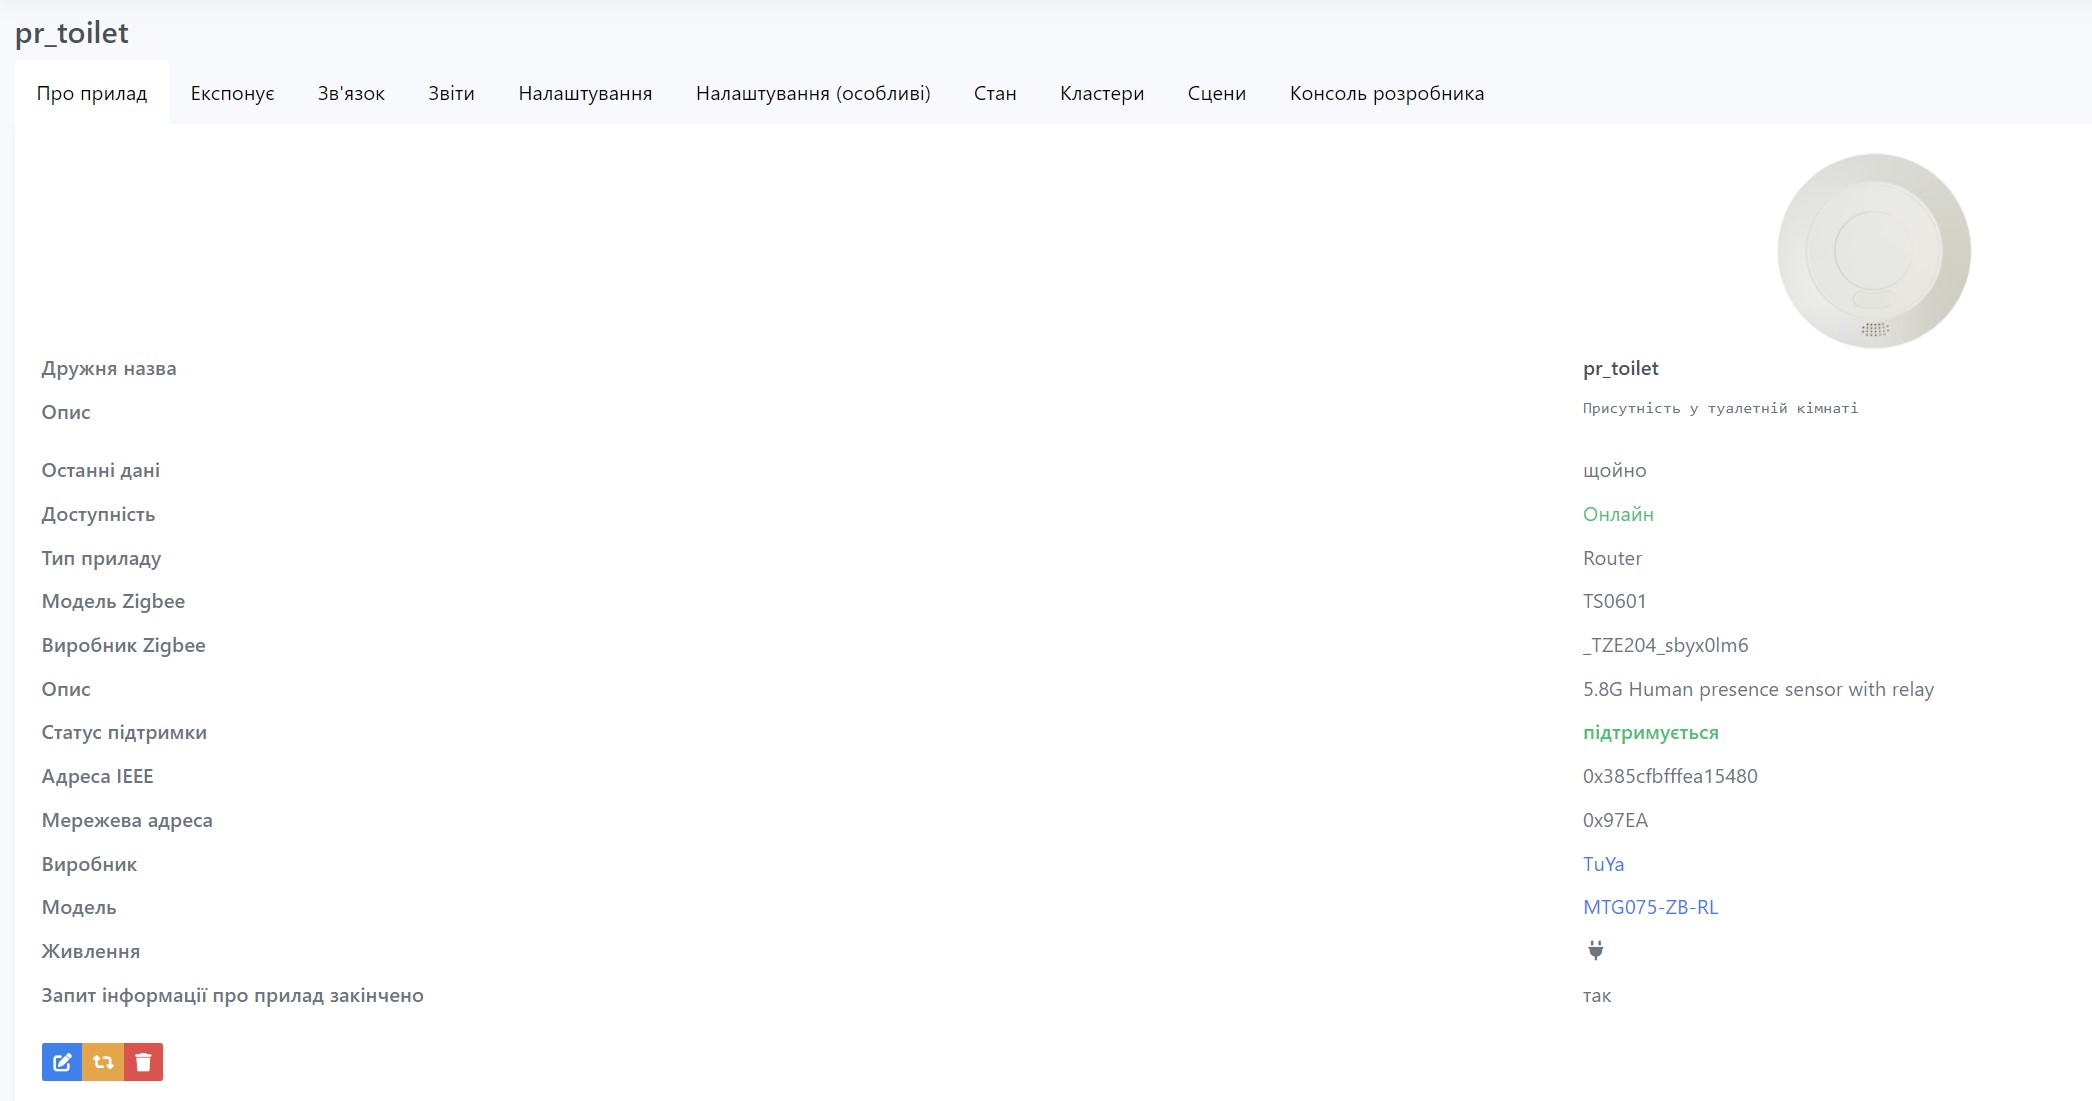Switch to the Зв'язок tab
2092x1101 pixels.
(x=351, y=93)
